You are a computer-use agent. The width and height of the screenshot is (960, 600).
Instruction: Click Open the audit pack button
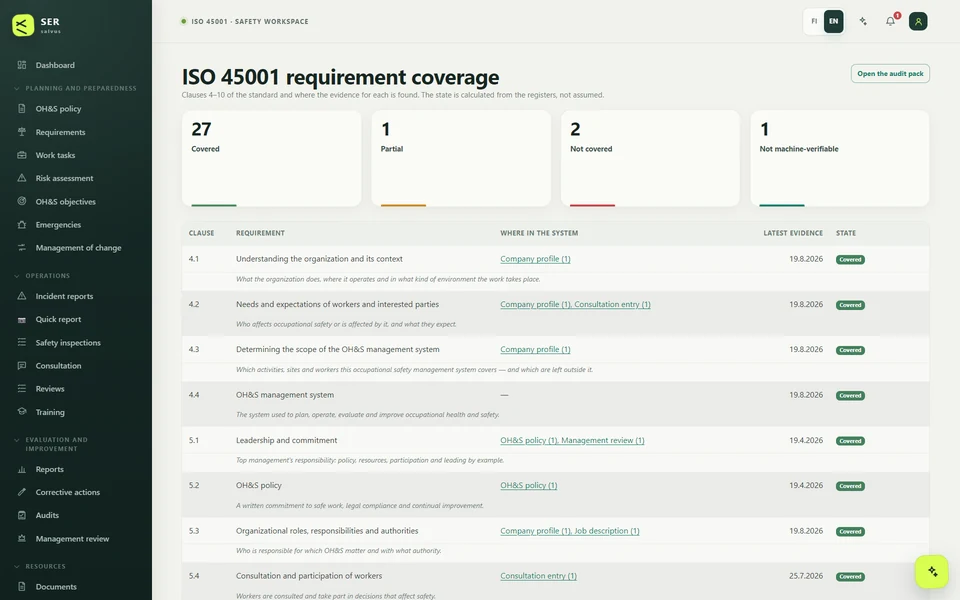pyautogui.click(x=890, y=73)
